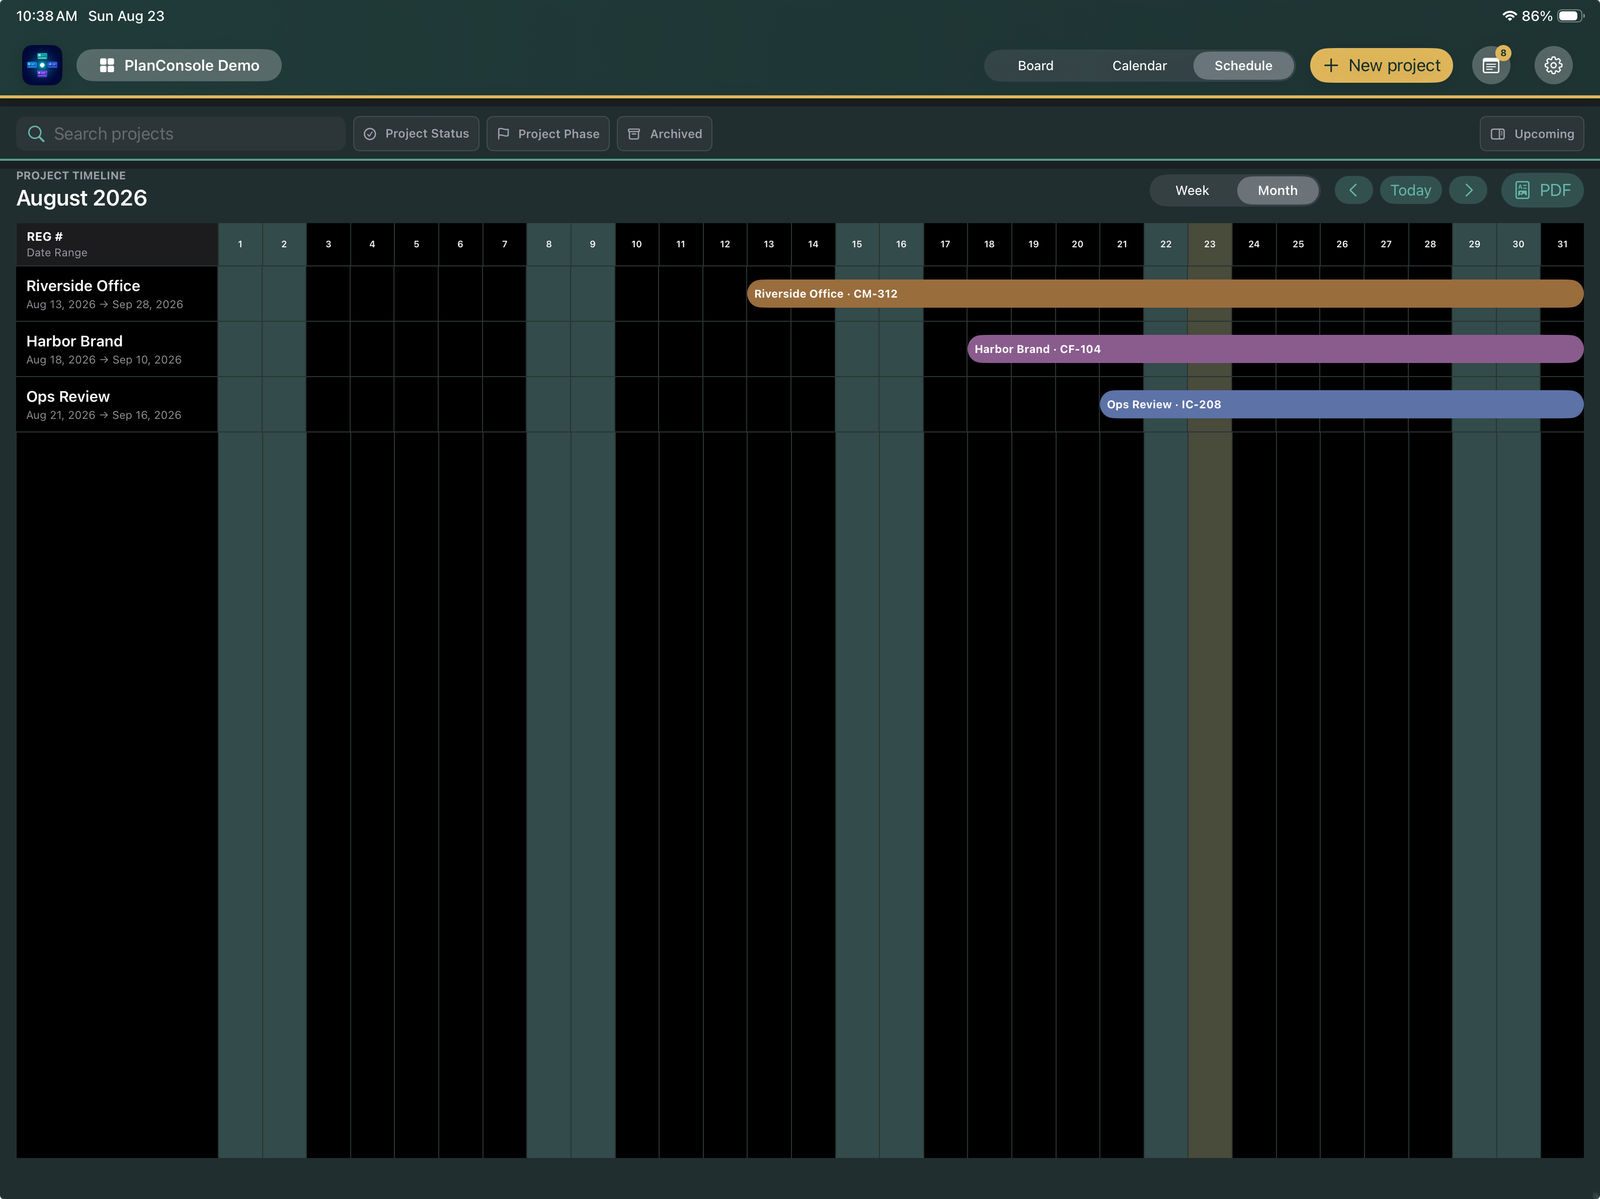Click day 10 in the date header
Screen dimensions: 1600x1199
coord(637,244)
